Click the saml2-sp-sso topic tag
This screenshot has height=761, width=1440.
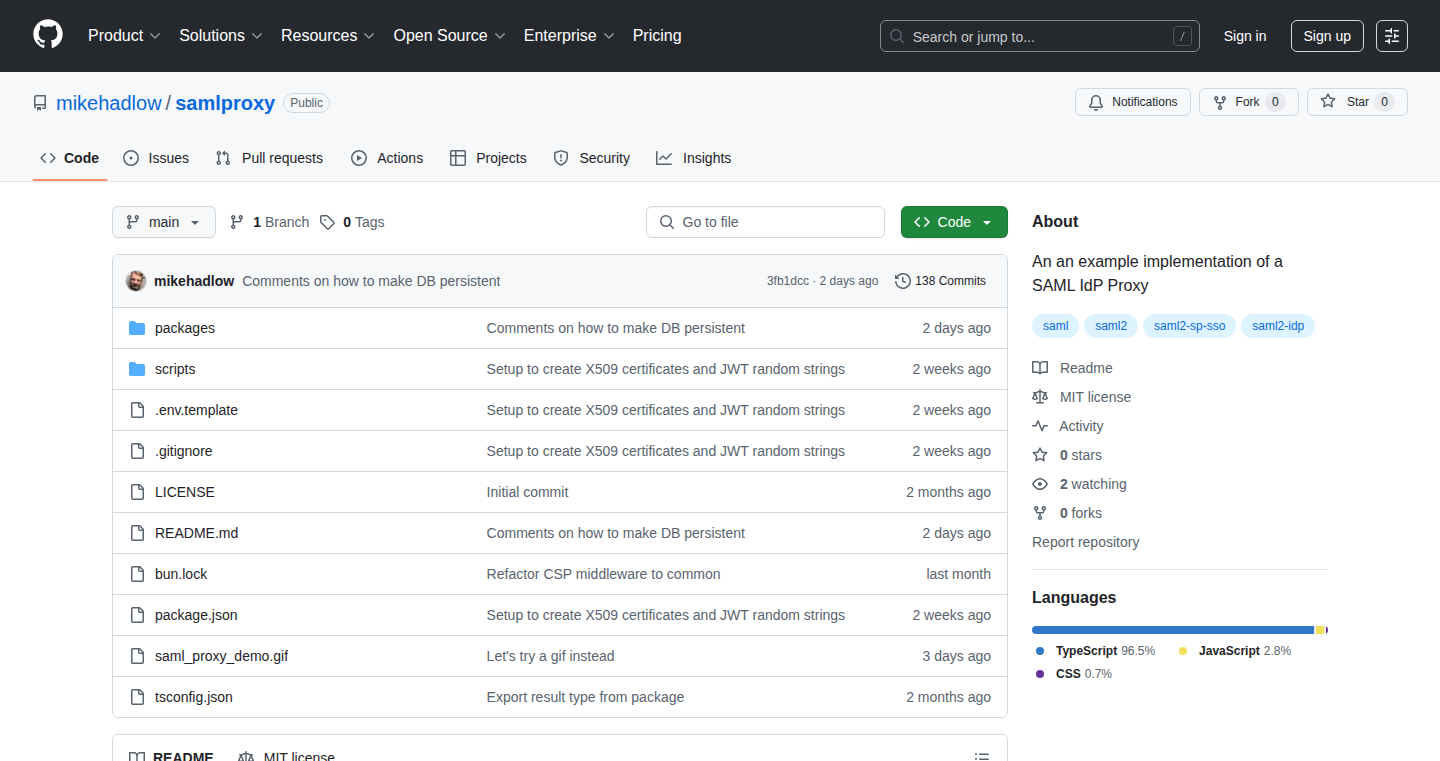[x=1190, y=326]
